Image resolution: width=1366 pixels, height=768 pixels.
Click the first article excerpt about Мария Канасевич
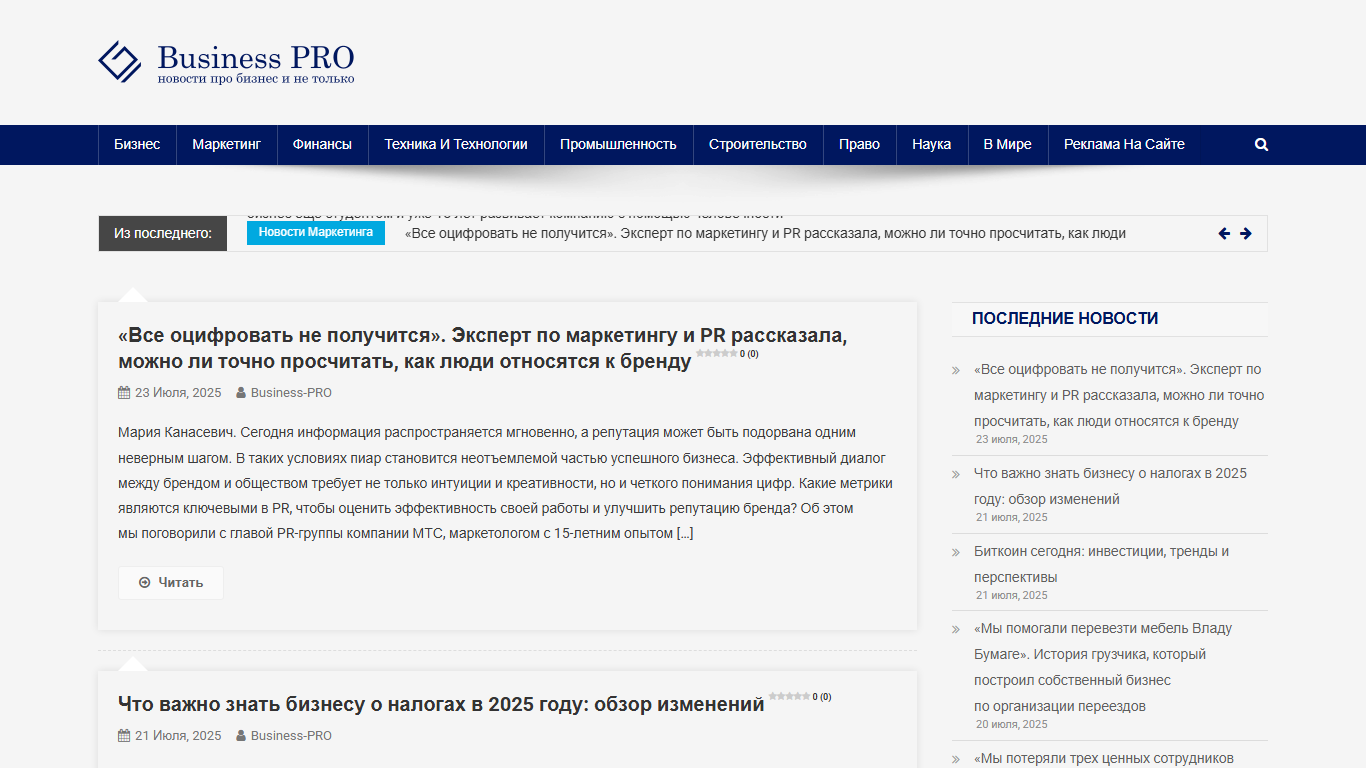point(506,483)
